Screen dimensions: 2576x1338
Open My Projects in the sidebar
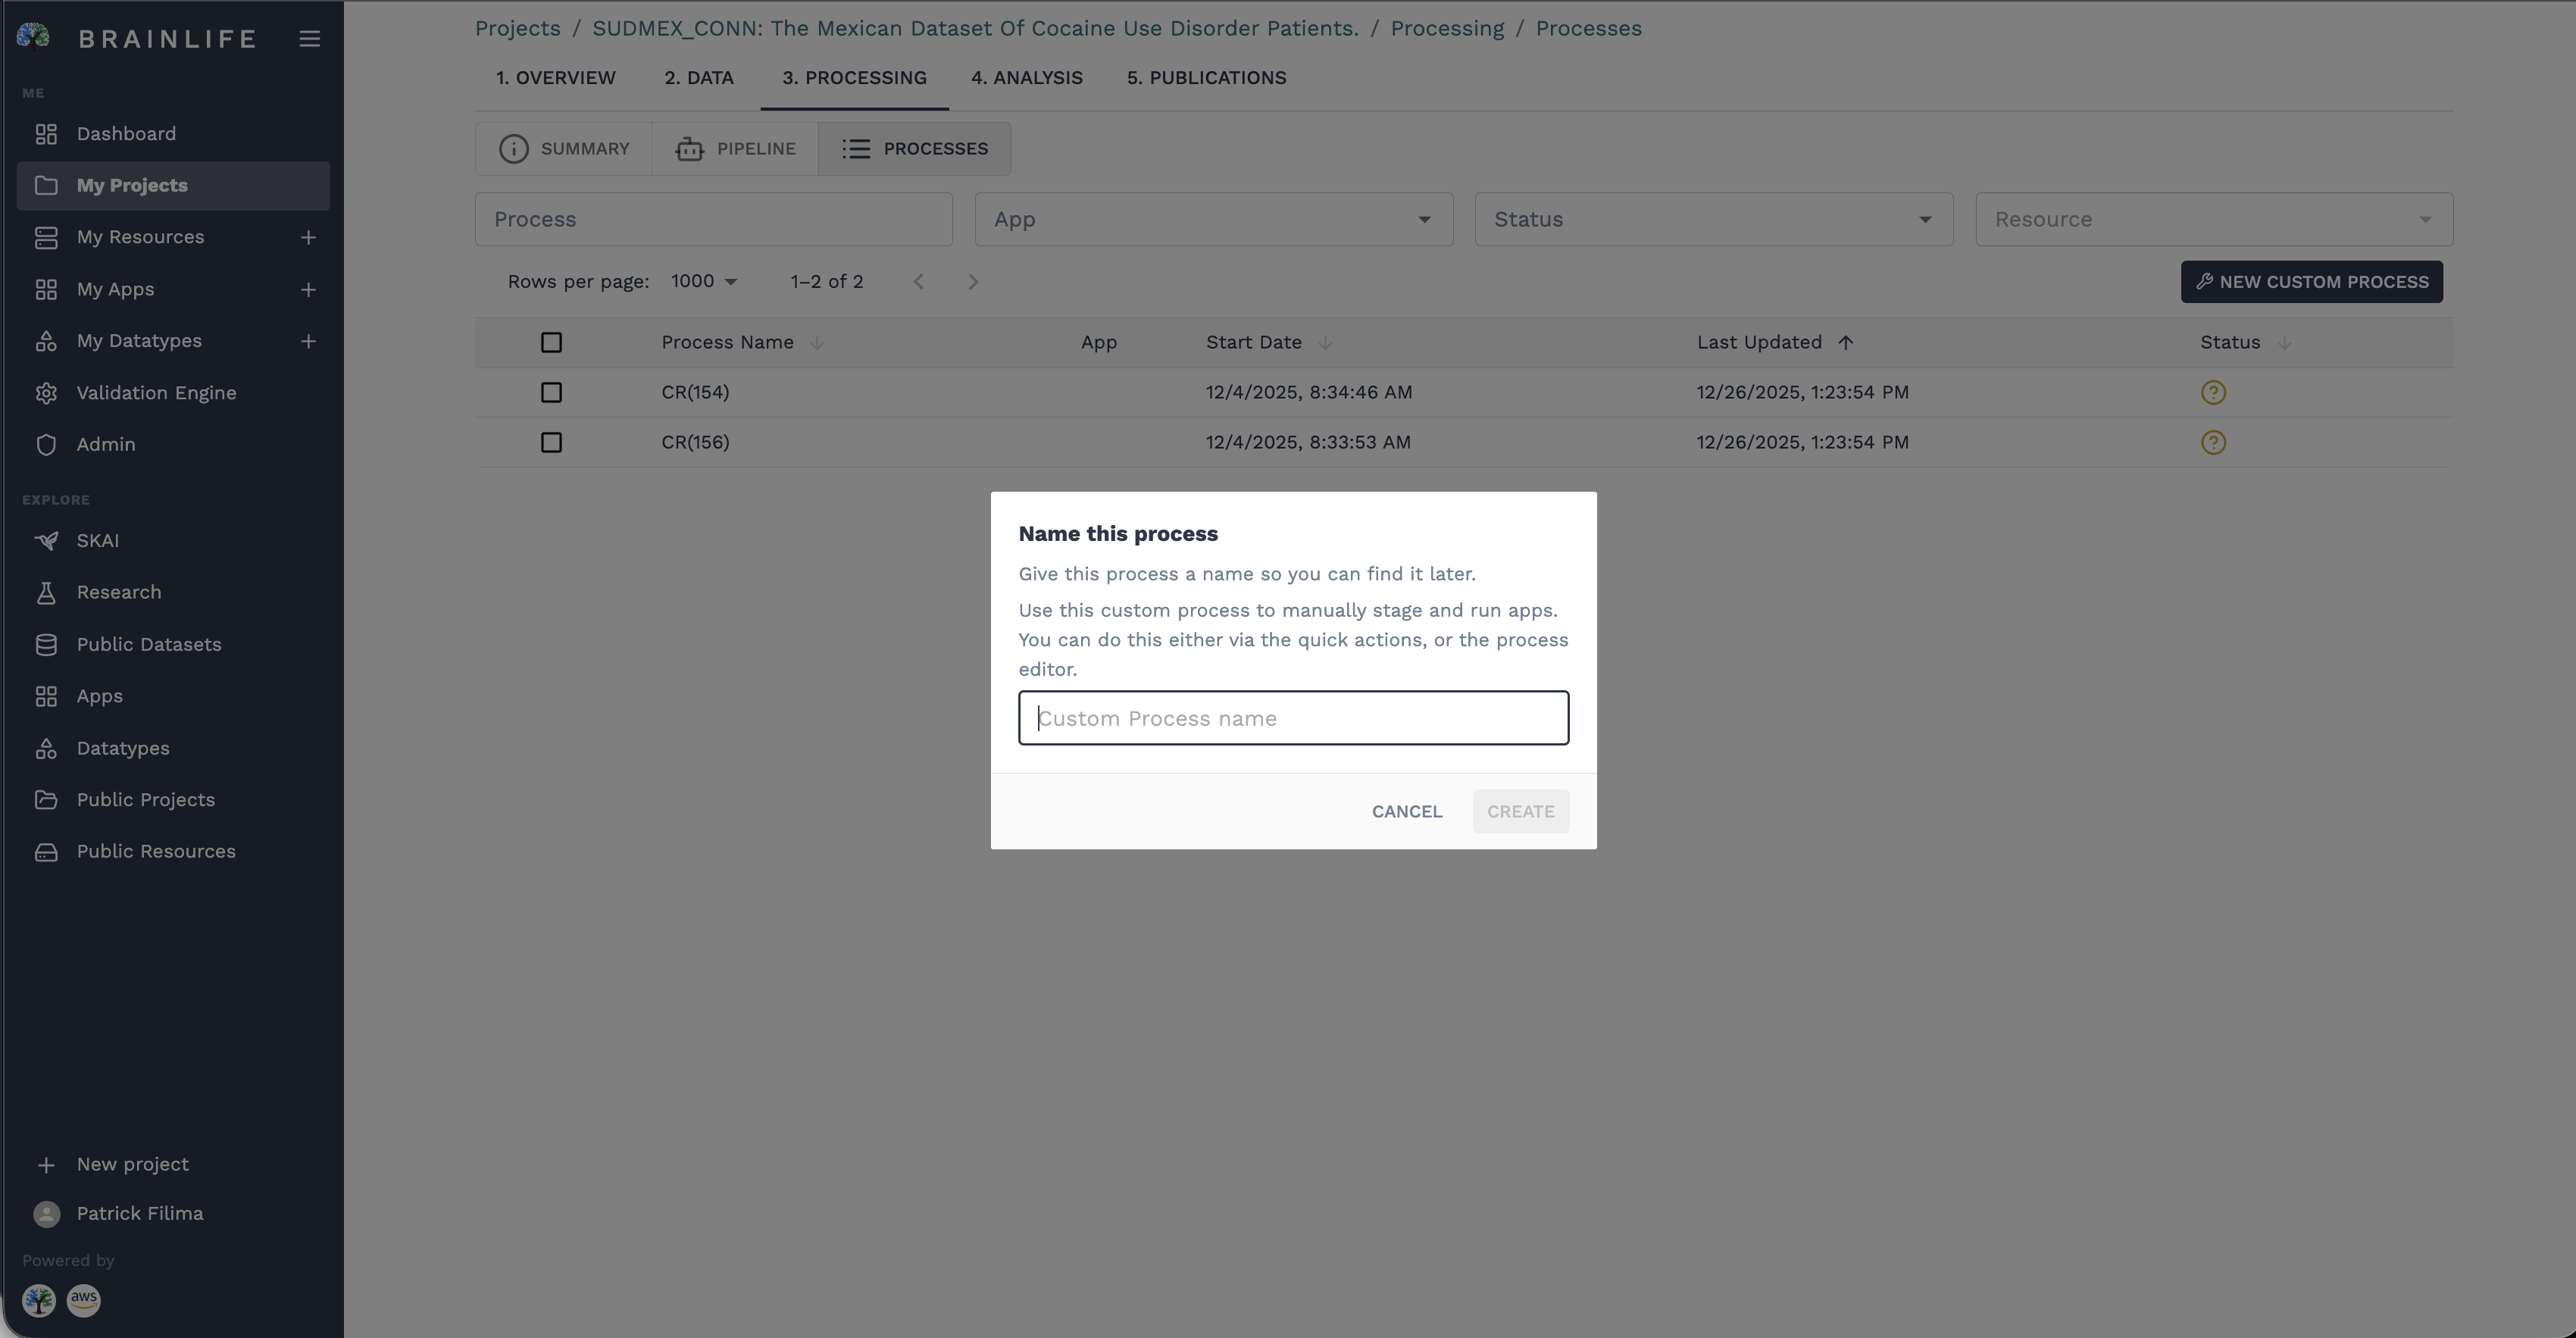173,186
